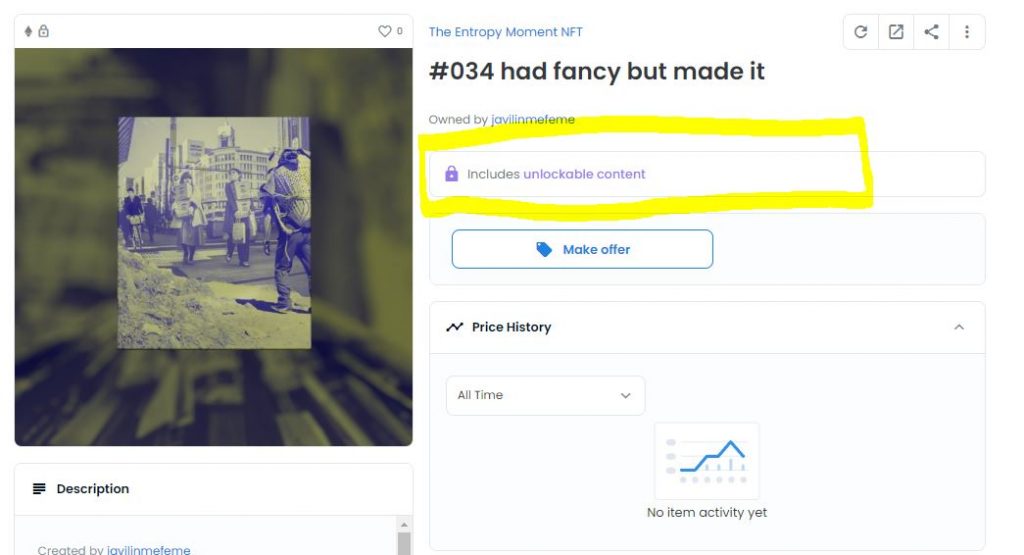The image size is (1024, 555).
Task: Open owner javilinmefeme profile link
Action: coord(533,119)
